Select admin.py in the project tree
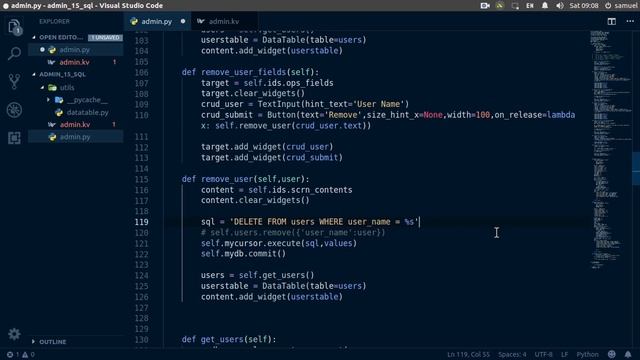The image size is (640, 360). [x=75, y=137]
